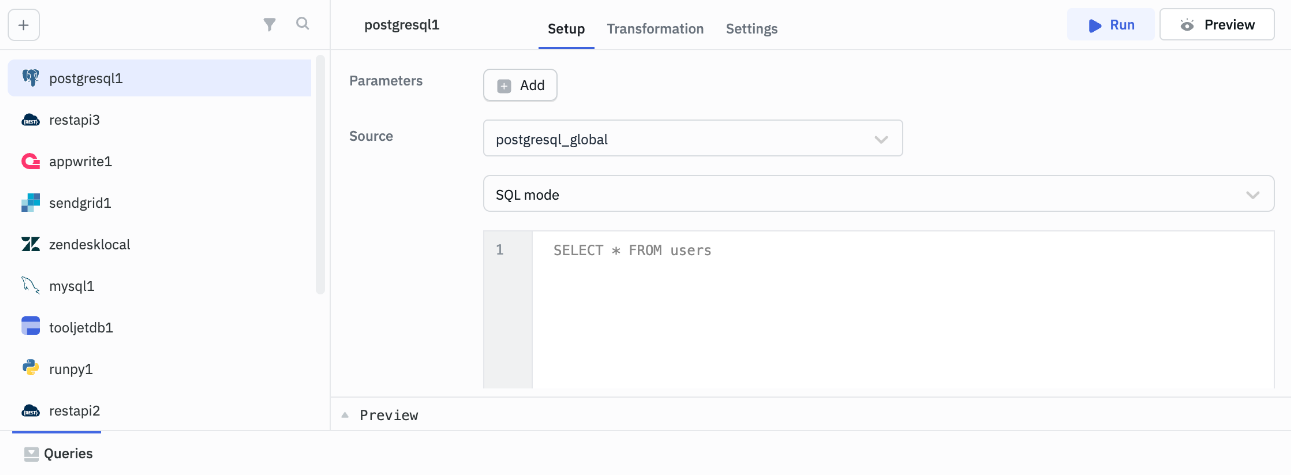Click the zendesklocal query icon
Viewport: 1291px width, 475px height.
tap(30, 244)
